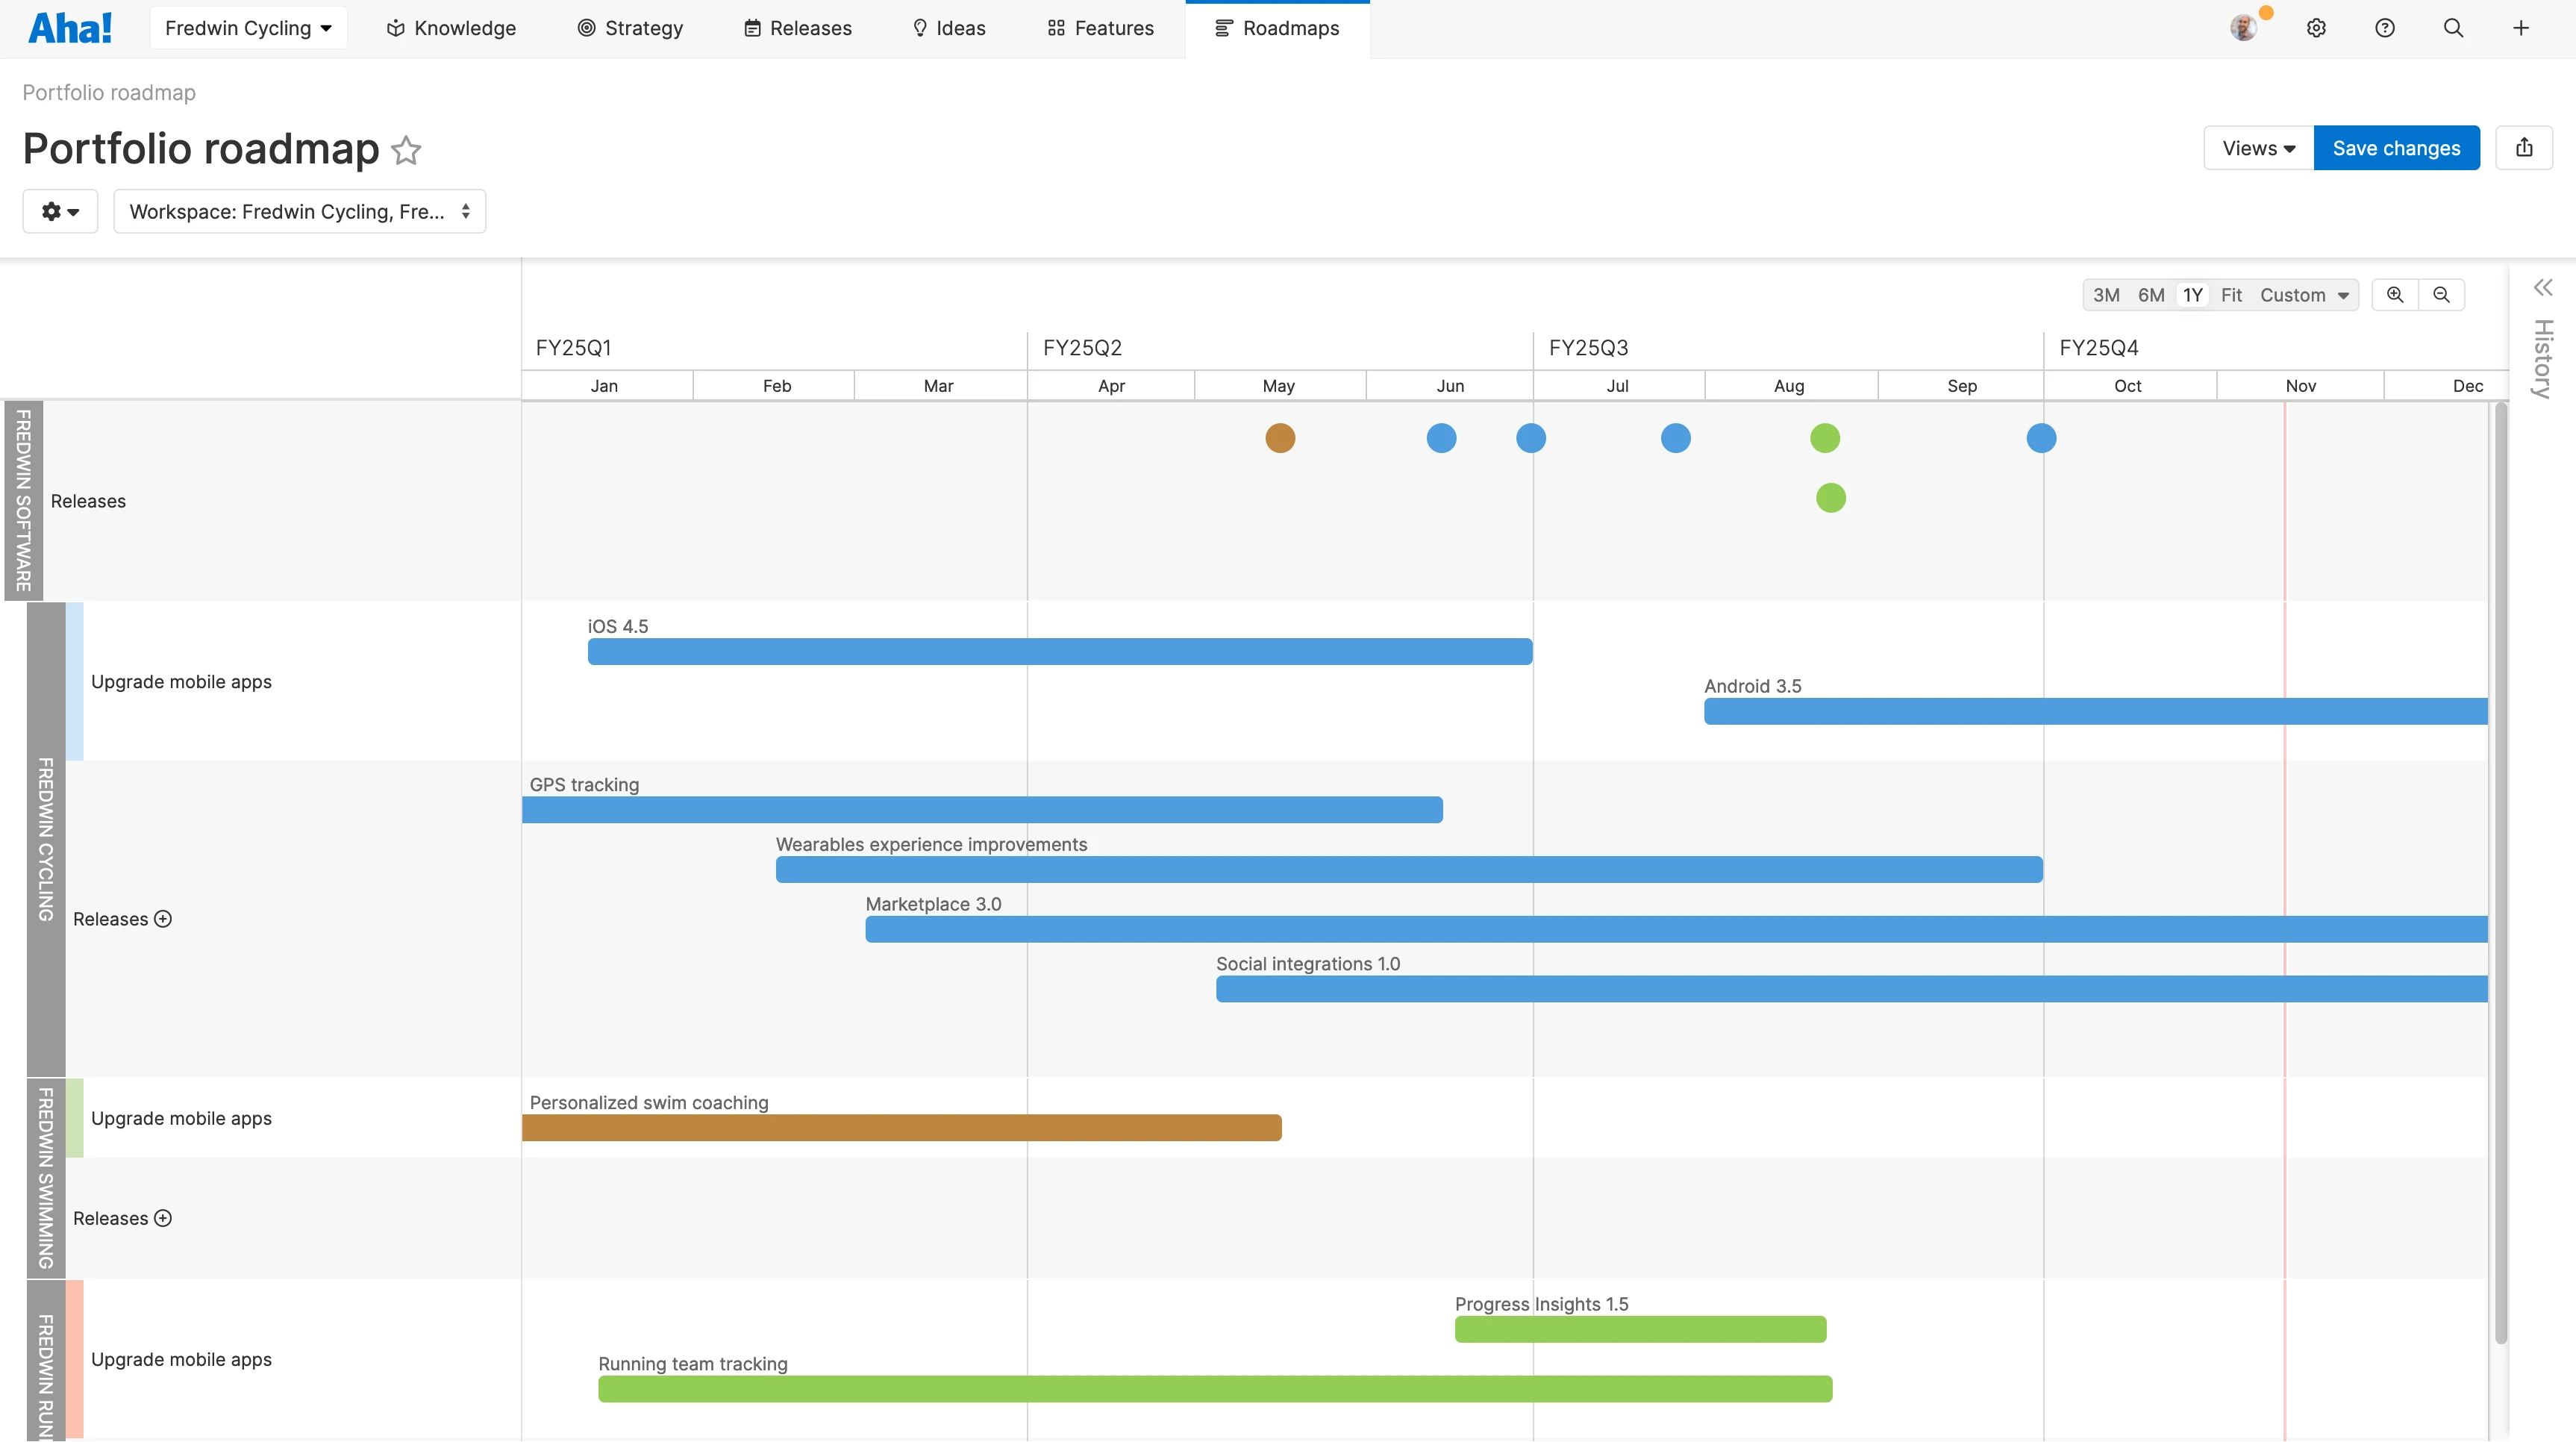Open global search
Screen dimensions: 2576x1442
pyautogui.click(x=2453, y=27)
